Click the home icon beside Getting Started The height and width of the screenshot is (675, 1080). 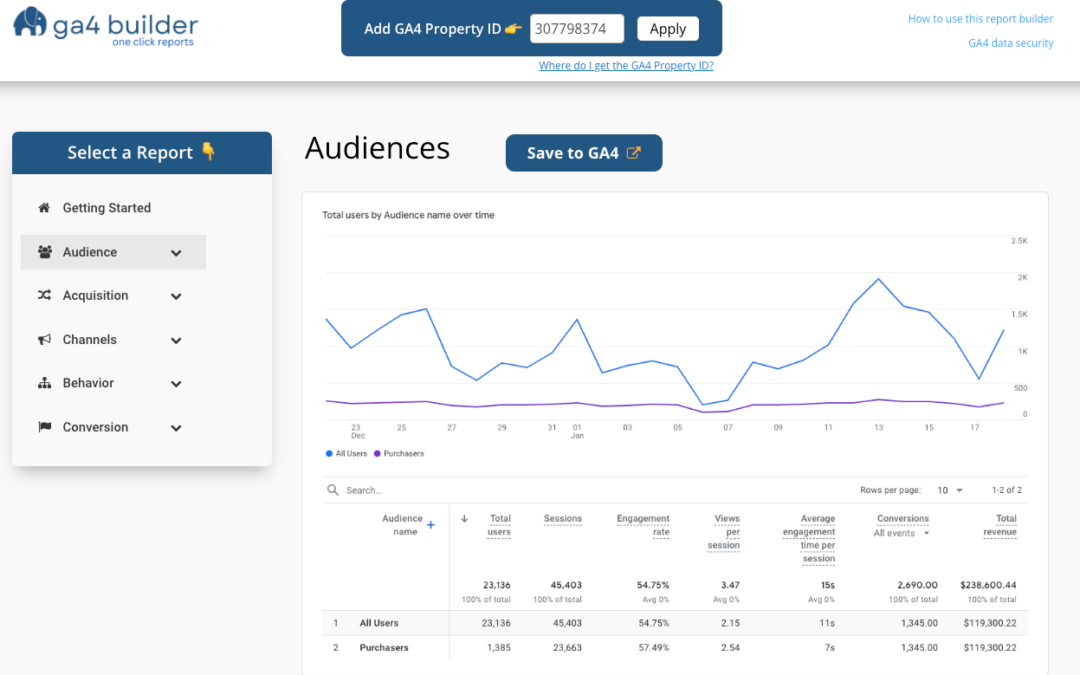(x=44, y=207)
